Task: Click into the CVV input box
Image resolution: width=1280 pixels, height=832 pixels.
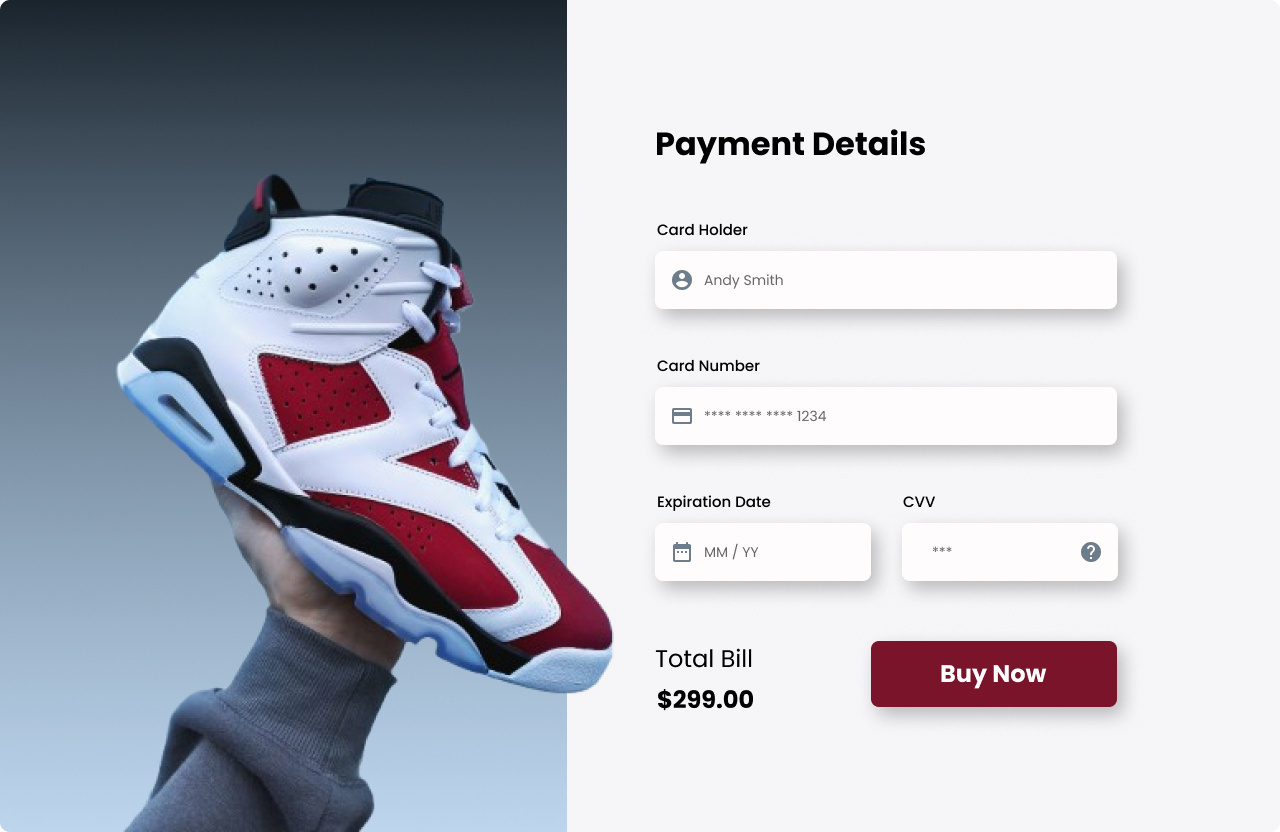Action: point(1010,552)
